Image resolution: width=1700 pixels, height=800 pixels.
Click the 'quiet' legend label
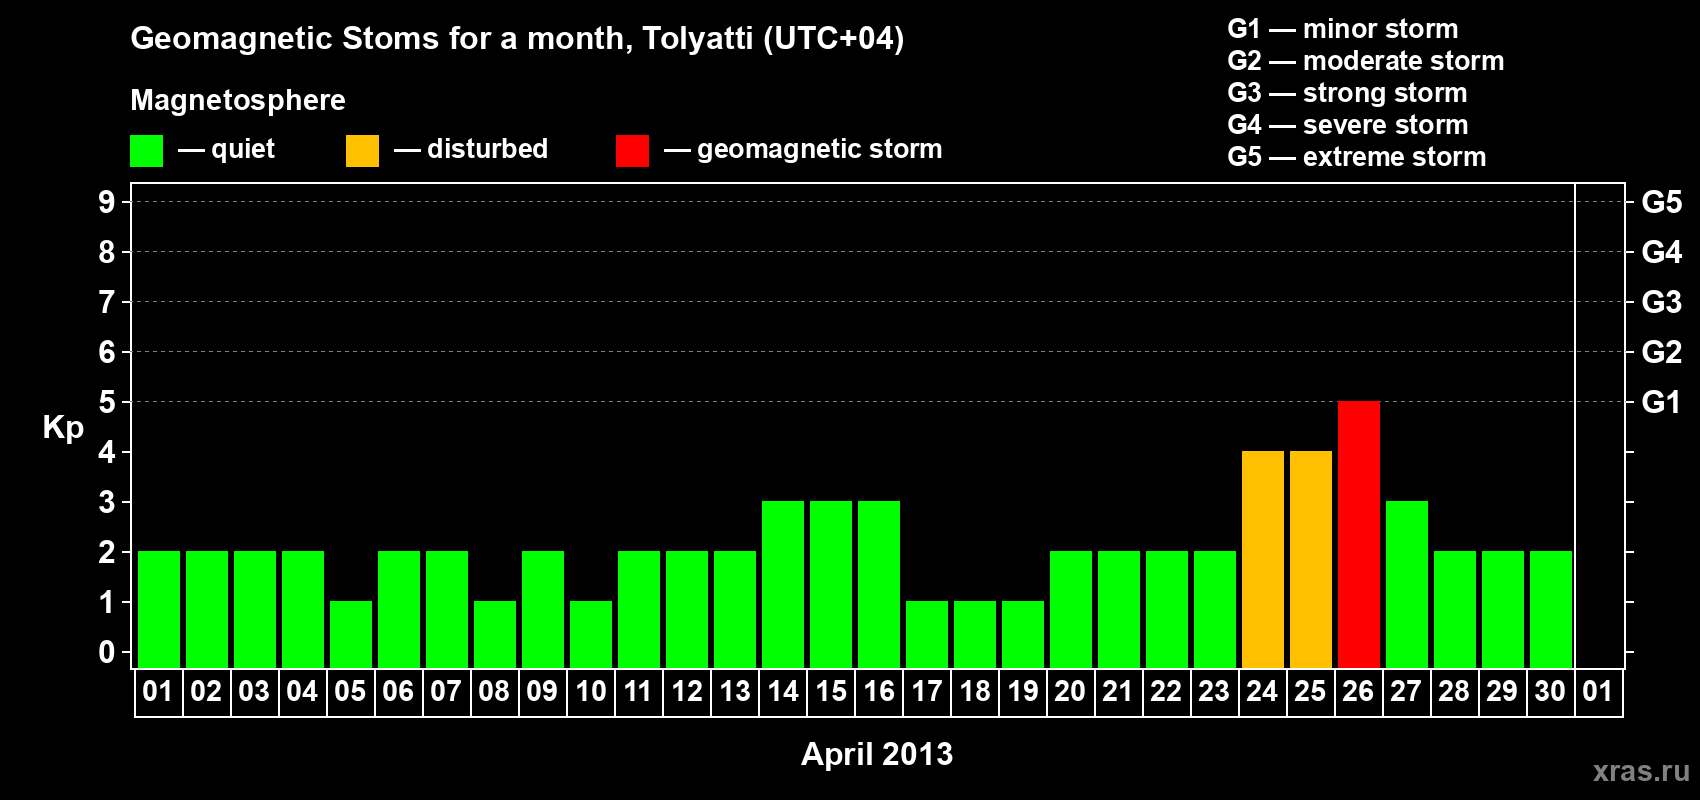(x=243, y=149)
